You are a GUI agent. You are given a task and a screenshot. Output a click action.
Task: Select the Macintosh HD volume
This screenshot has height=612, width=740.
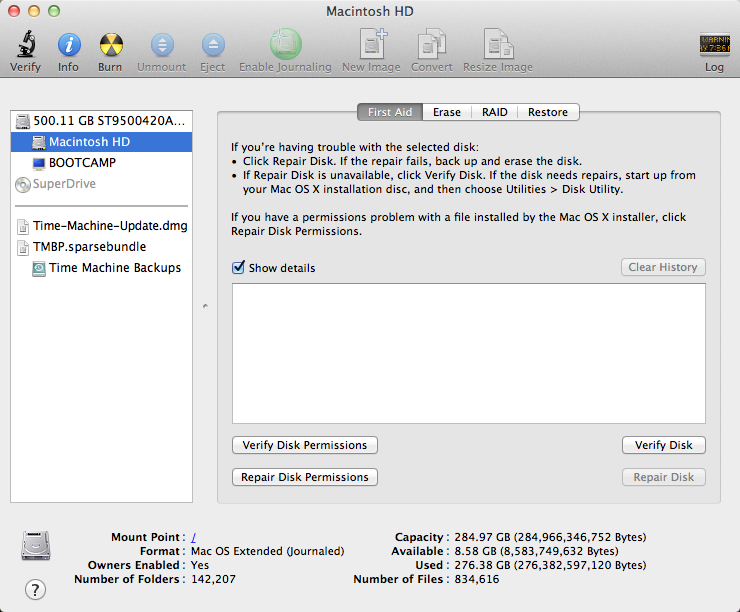point(101,142)
